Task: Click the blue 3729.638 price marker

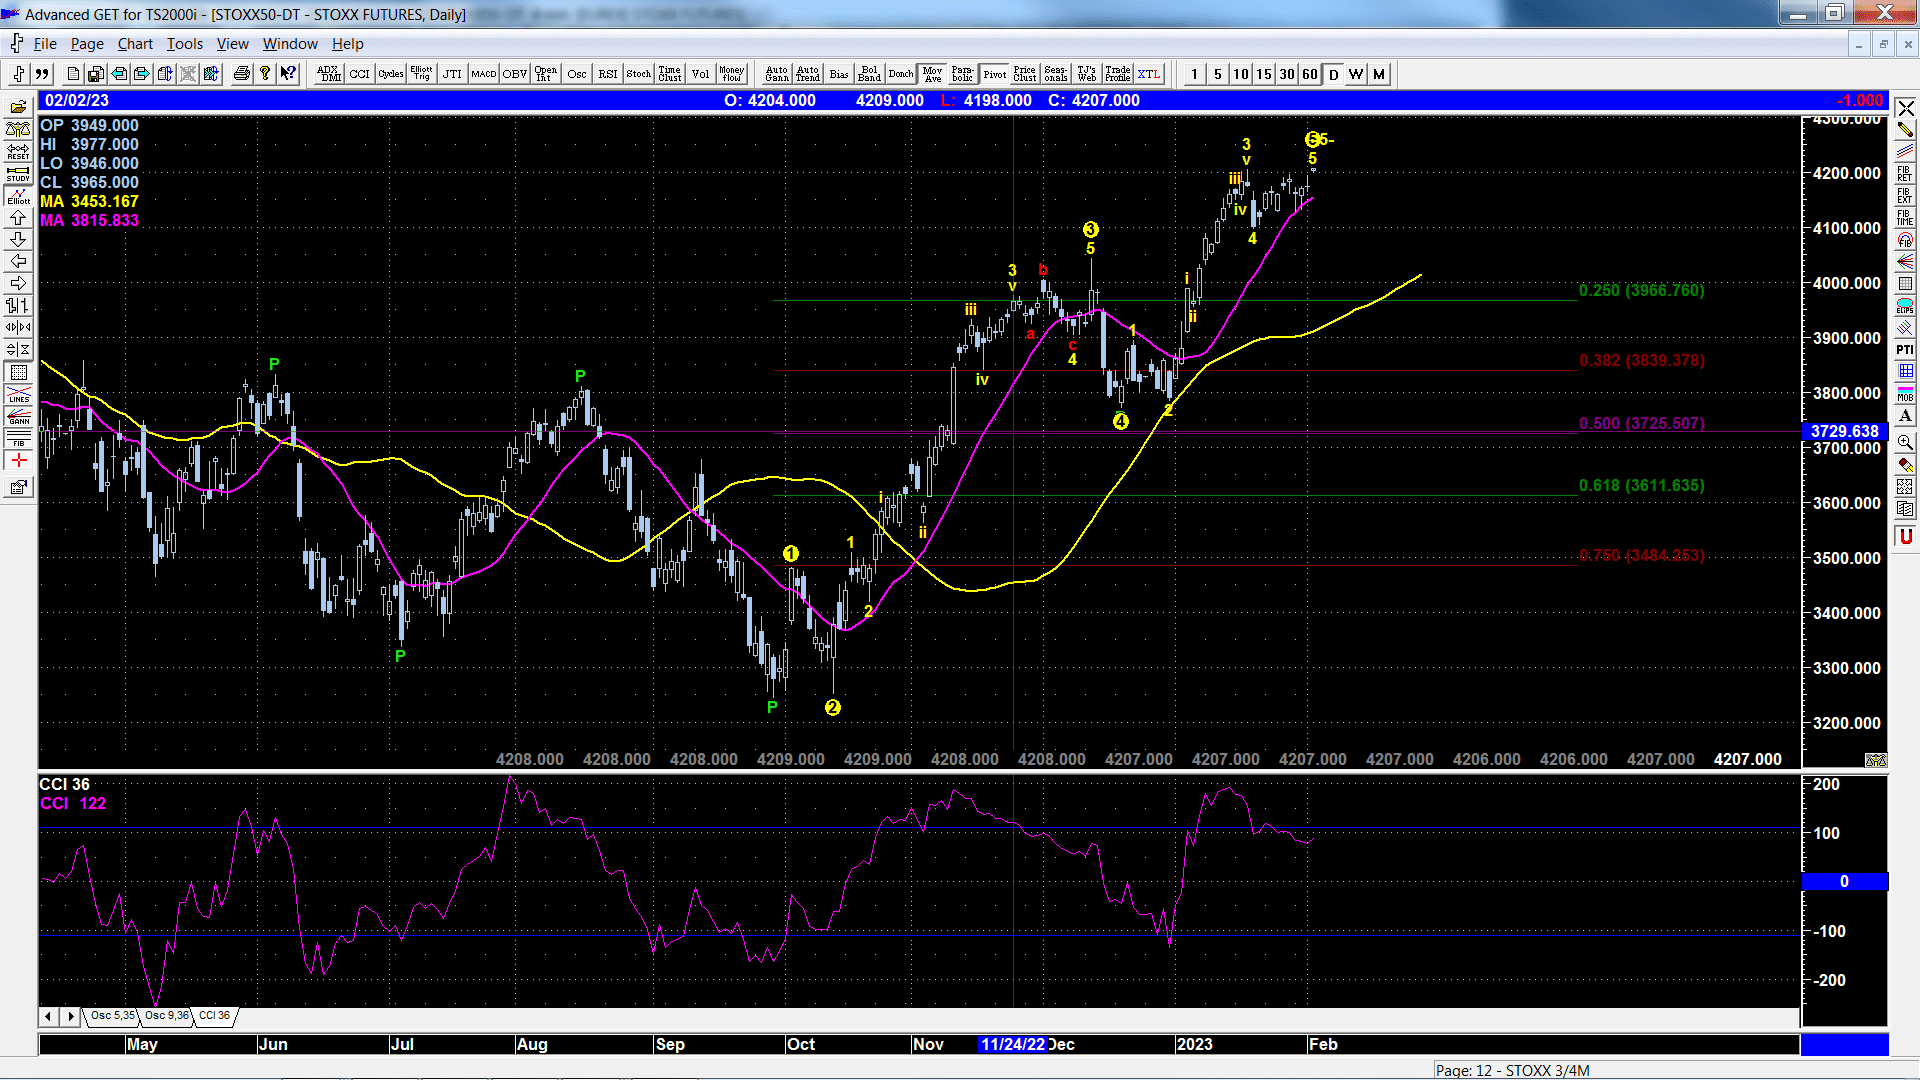Action: pyautogui.click(x=1845, y=431)
